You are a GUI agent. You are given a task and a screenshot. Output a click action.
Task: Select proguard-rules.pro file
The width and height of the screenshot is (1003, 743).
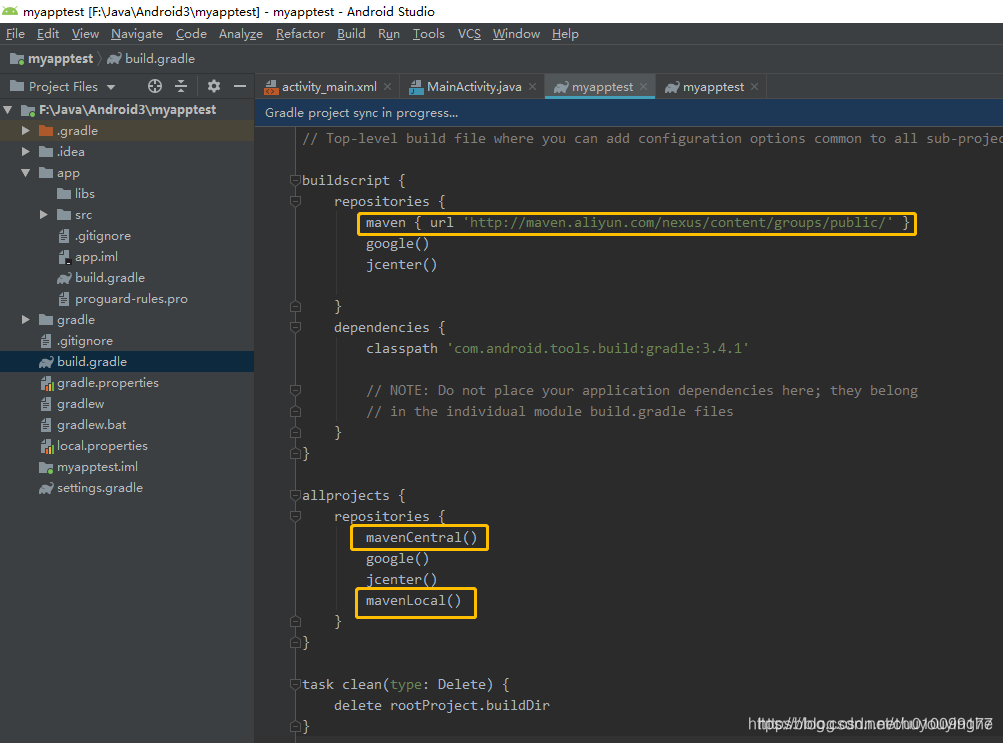pos(122,299)
